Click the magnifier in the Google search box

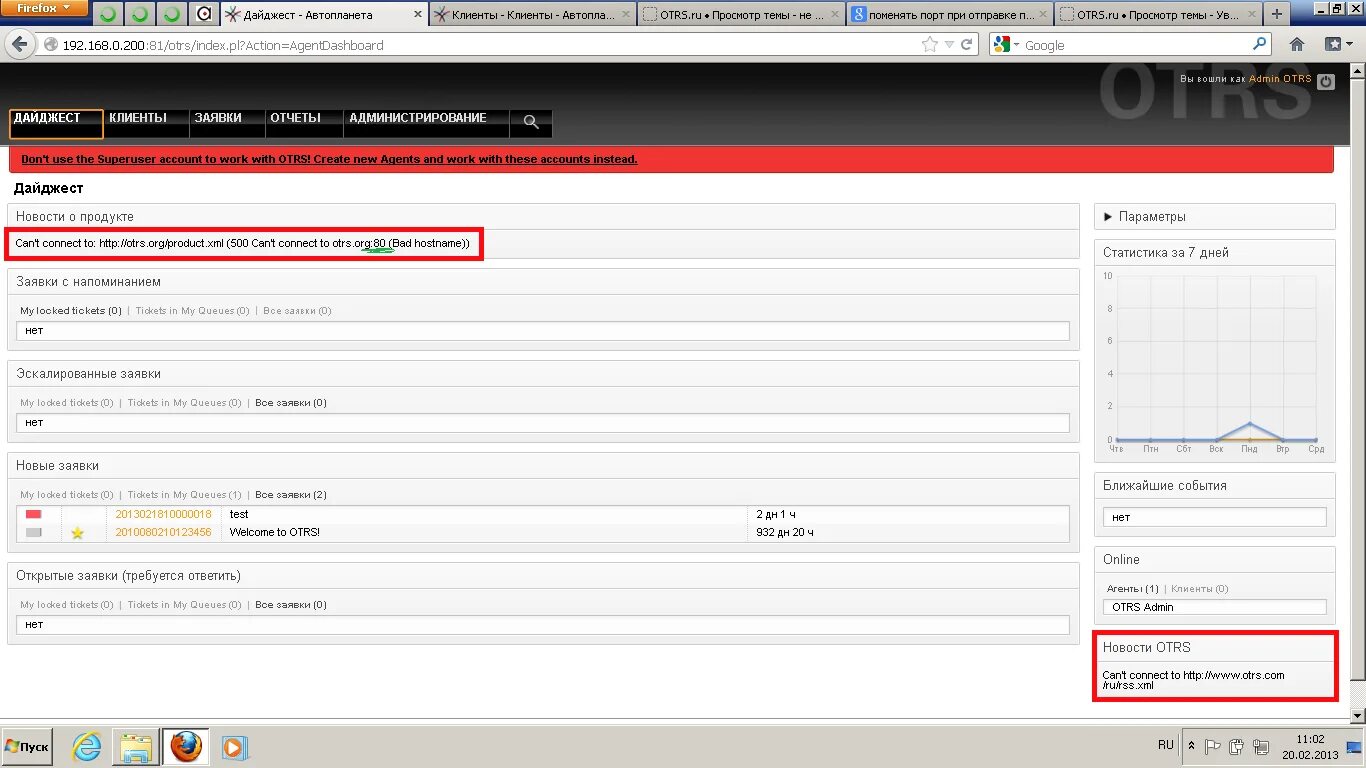(1260, 44)
